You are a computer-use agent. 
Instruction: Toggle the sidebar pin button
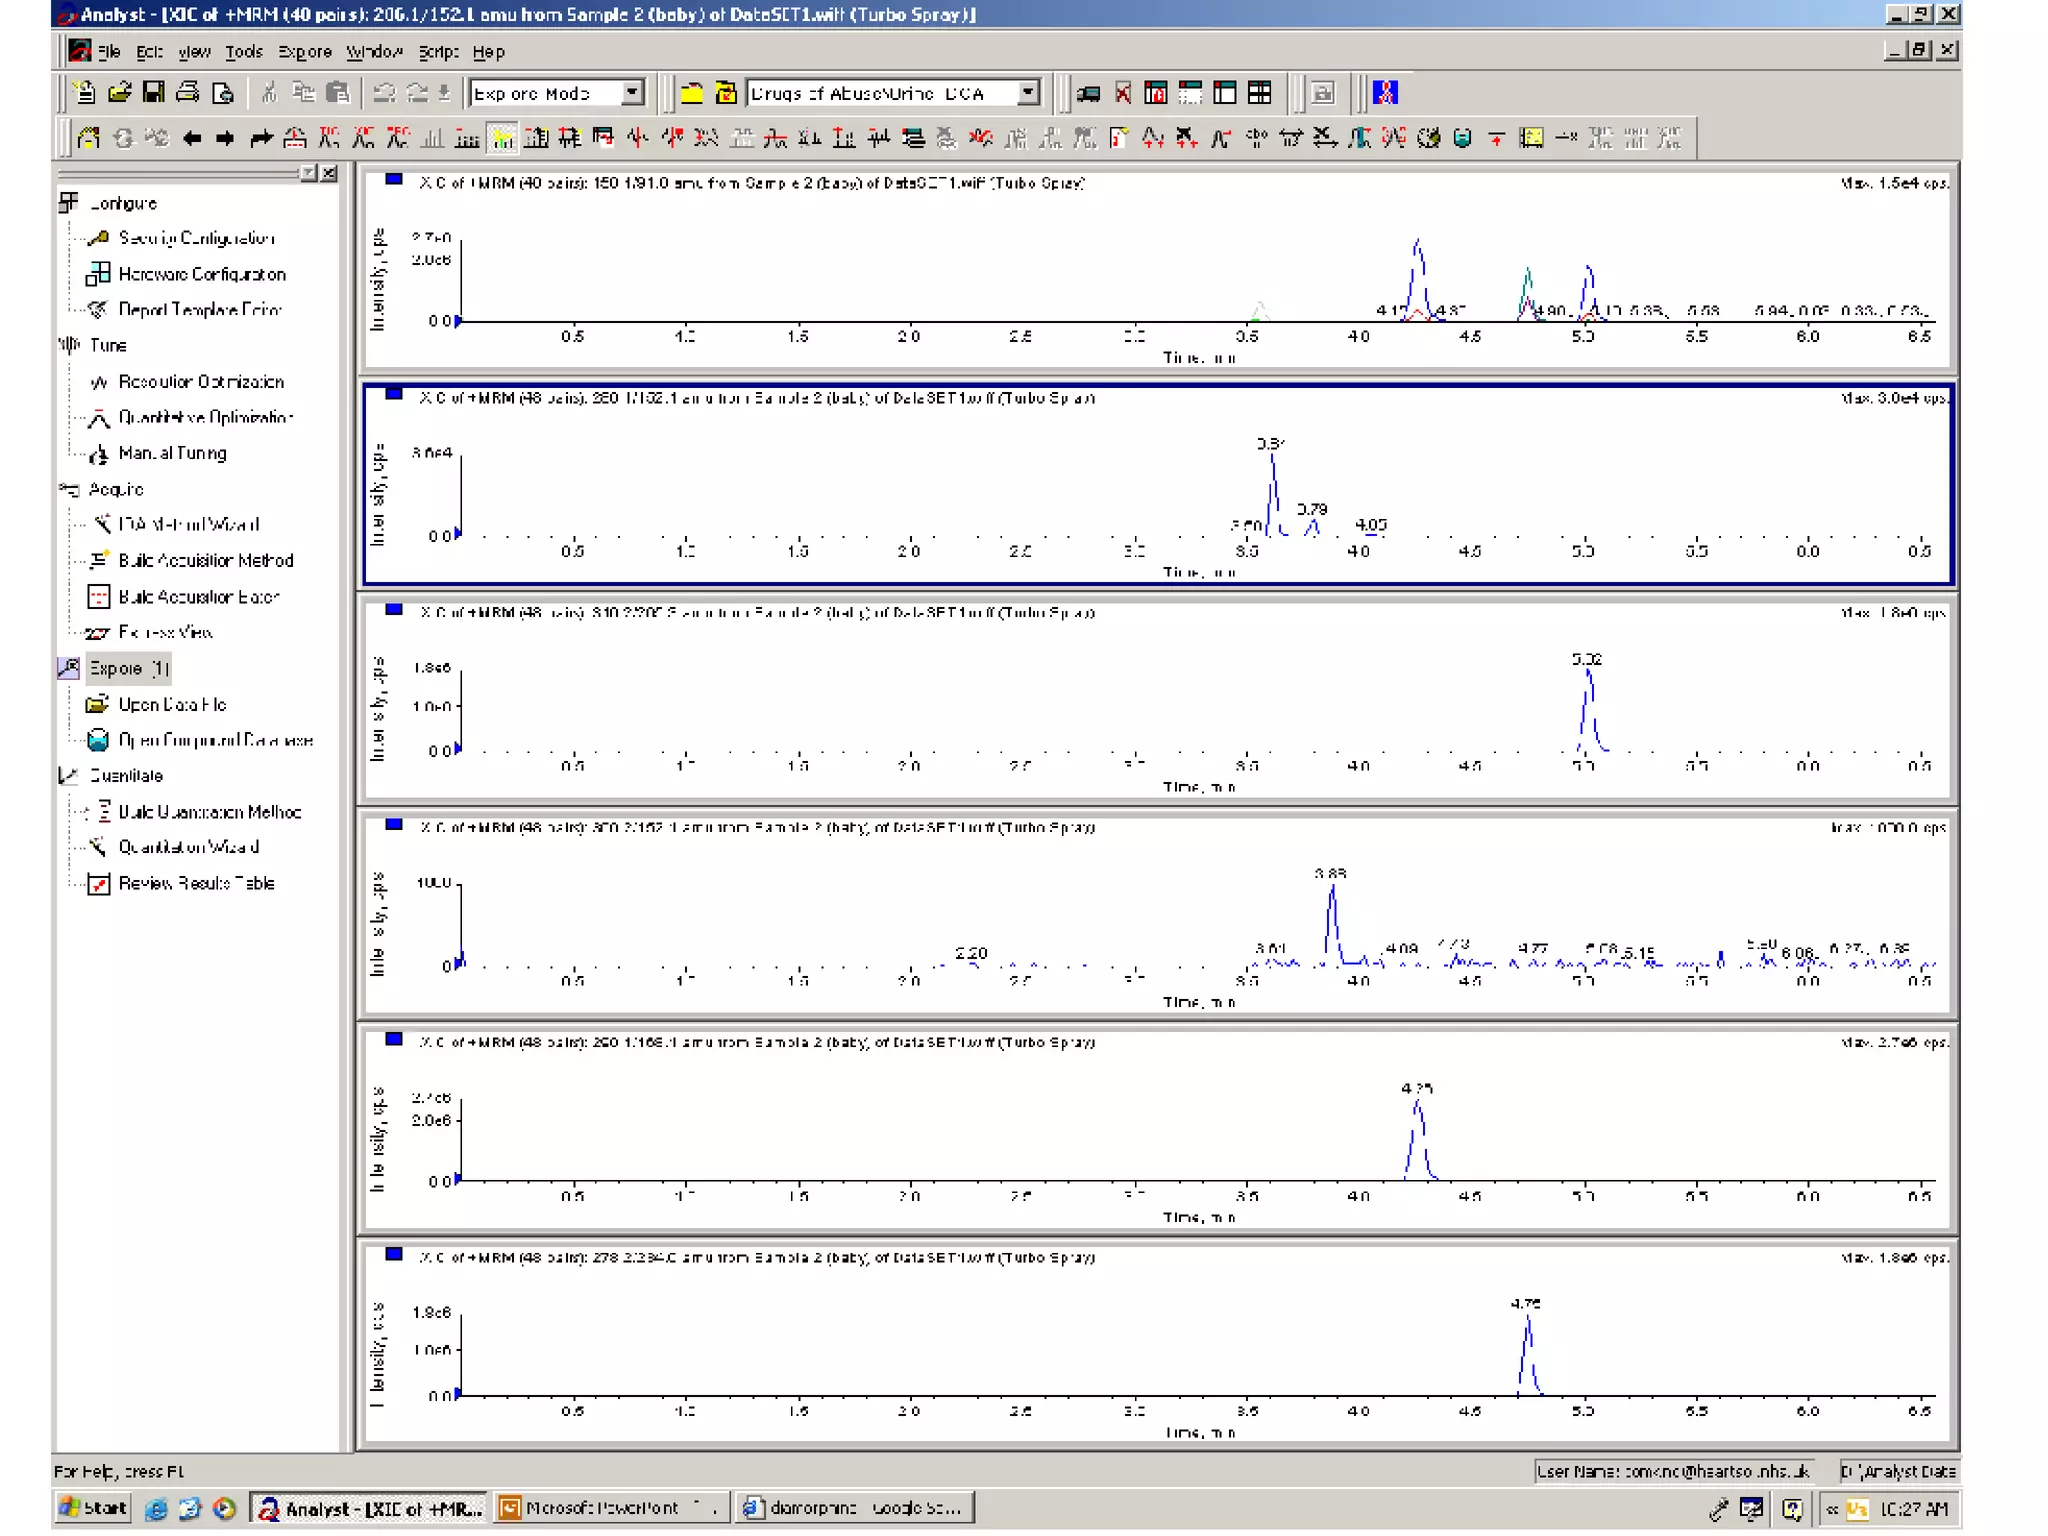click(309, 173)
